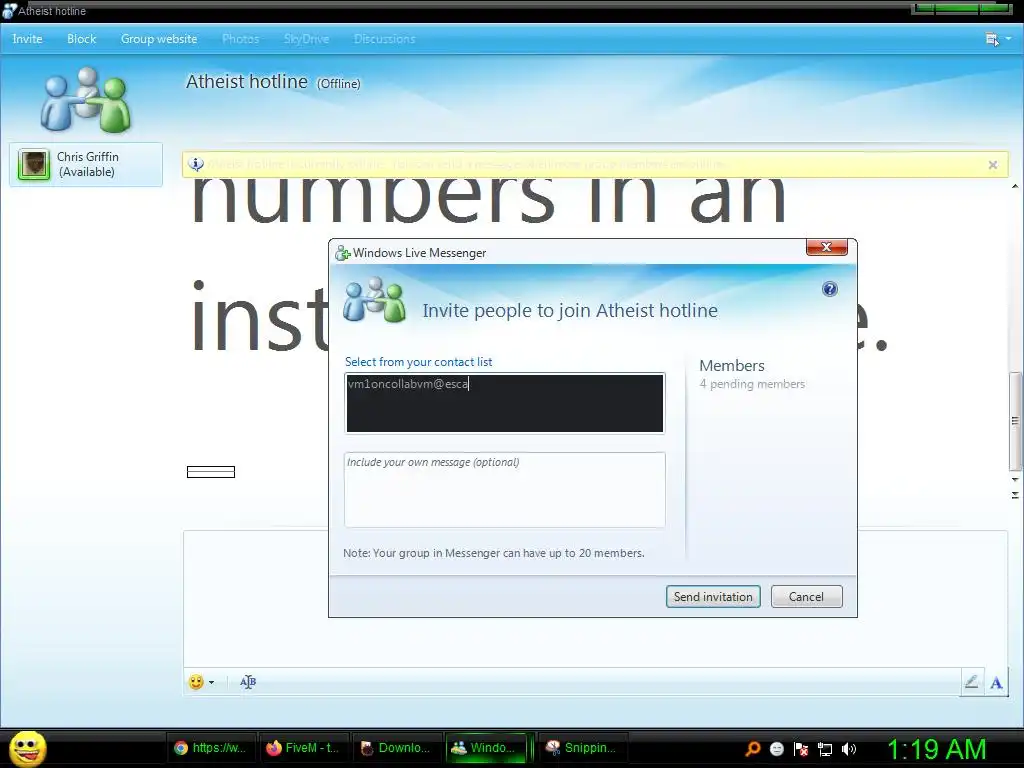Click the Members heading in dialog
This screenshot has width=1024, height=768.
732,366
